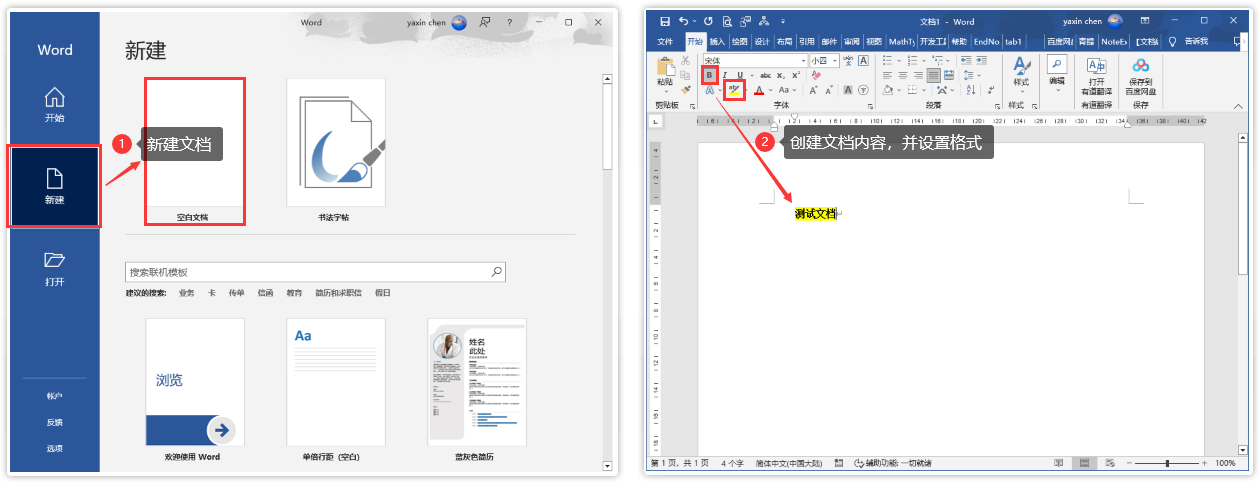Undo the last action in document window
The image size is (1260, 483).
pos(682,21)
